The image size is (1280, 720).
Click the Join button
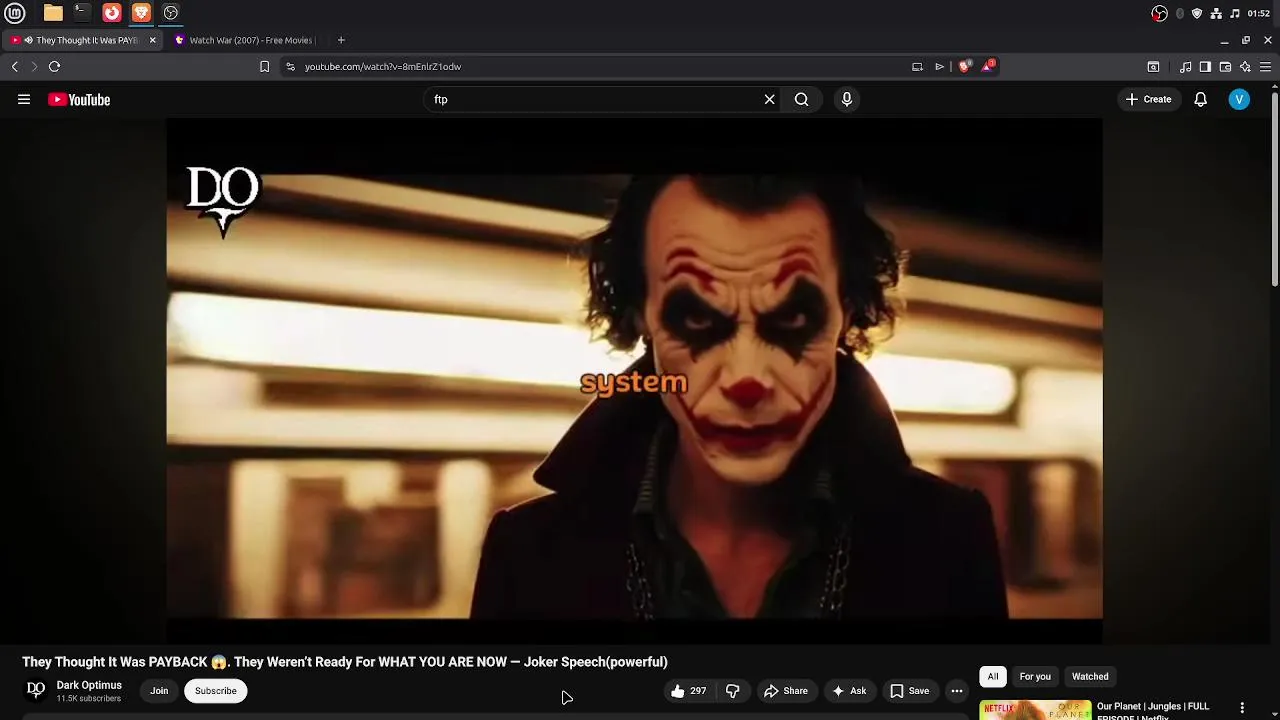point(159,691)
